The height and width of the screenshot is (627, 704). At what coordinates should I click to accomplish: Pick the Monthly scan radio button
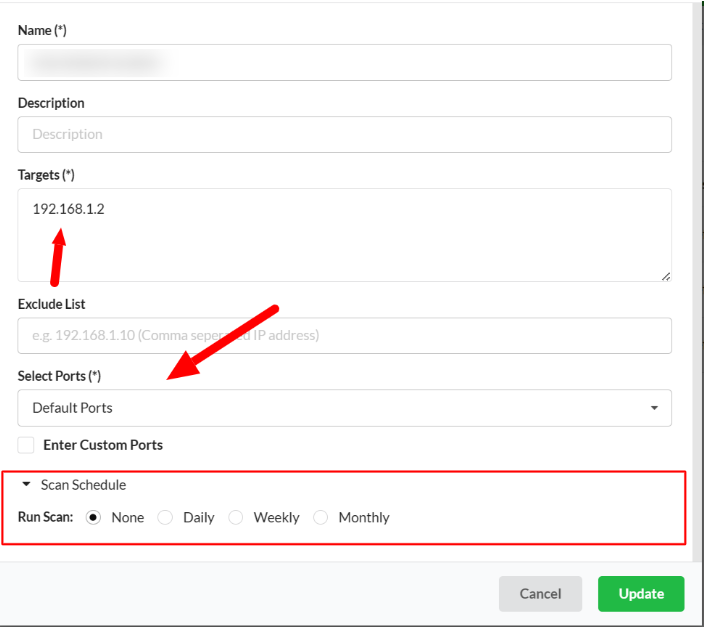pos(321,518)
